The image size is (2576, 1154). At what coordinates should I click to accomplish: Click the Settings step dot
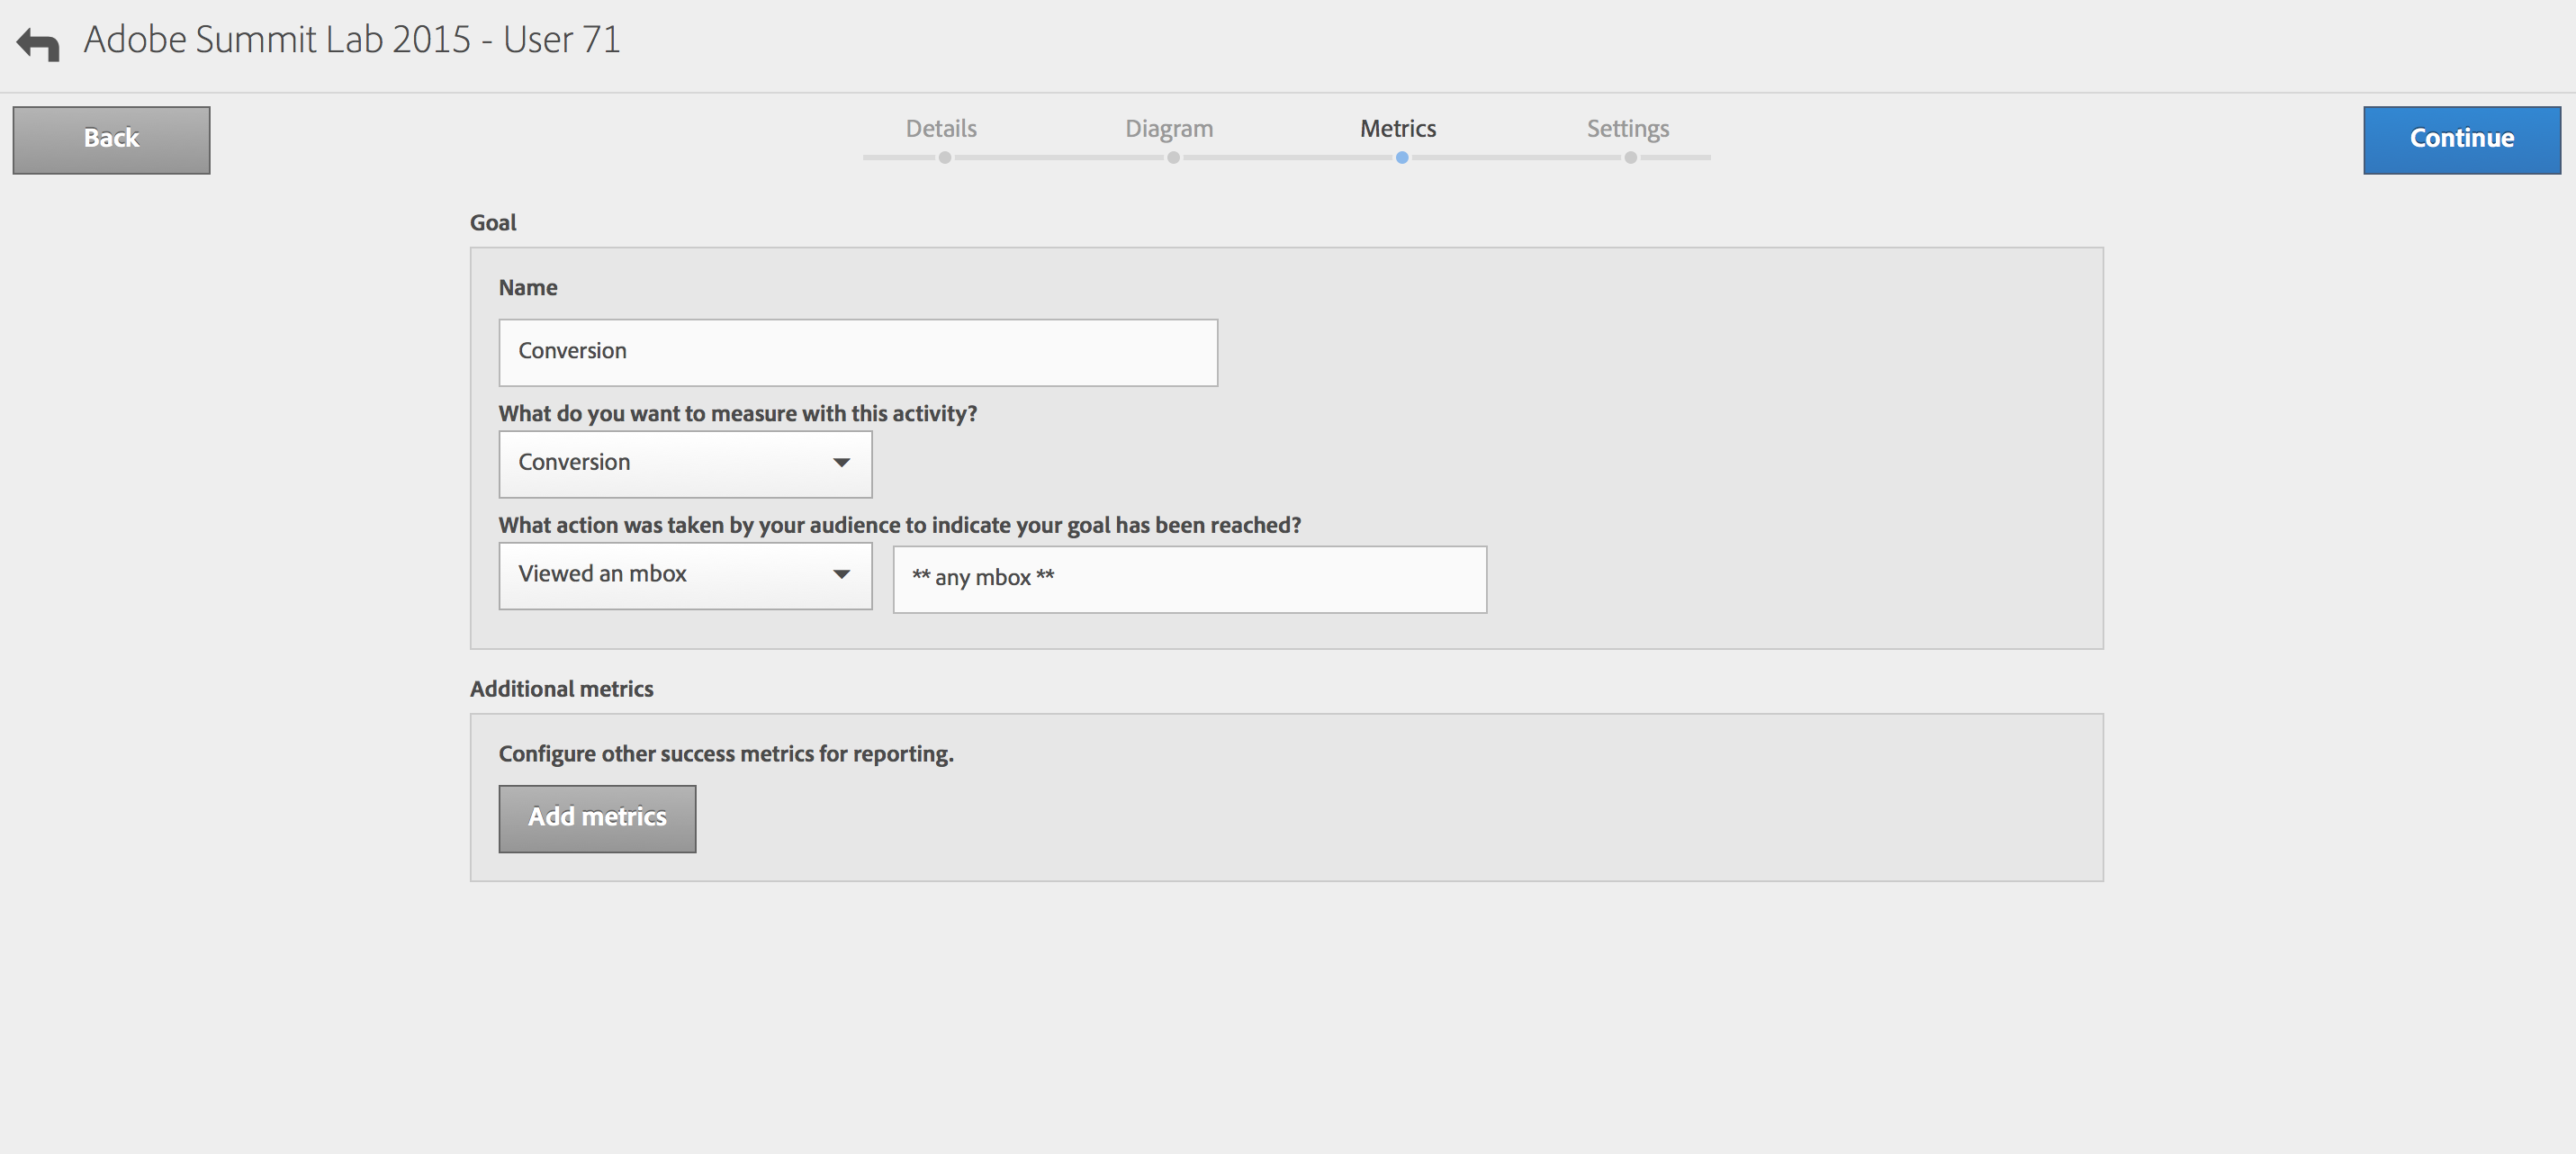click(x=1630, y=158)
